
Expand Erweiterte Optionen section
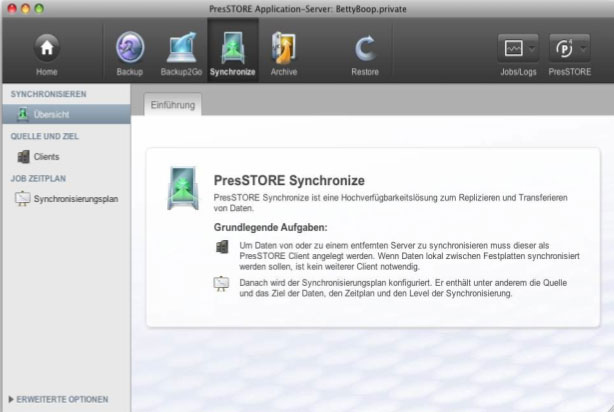point(59,399)
